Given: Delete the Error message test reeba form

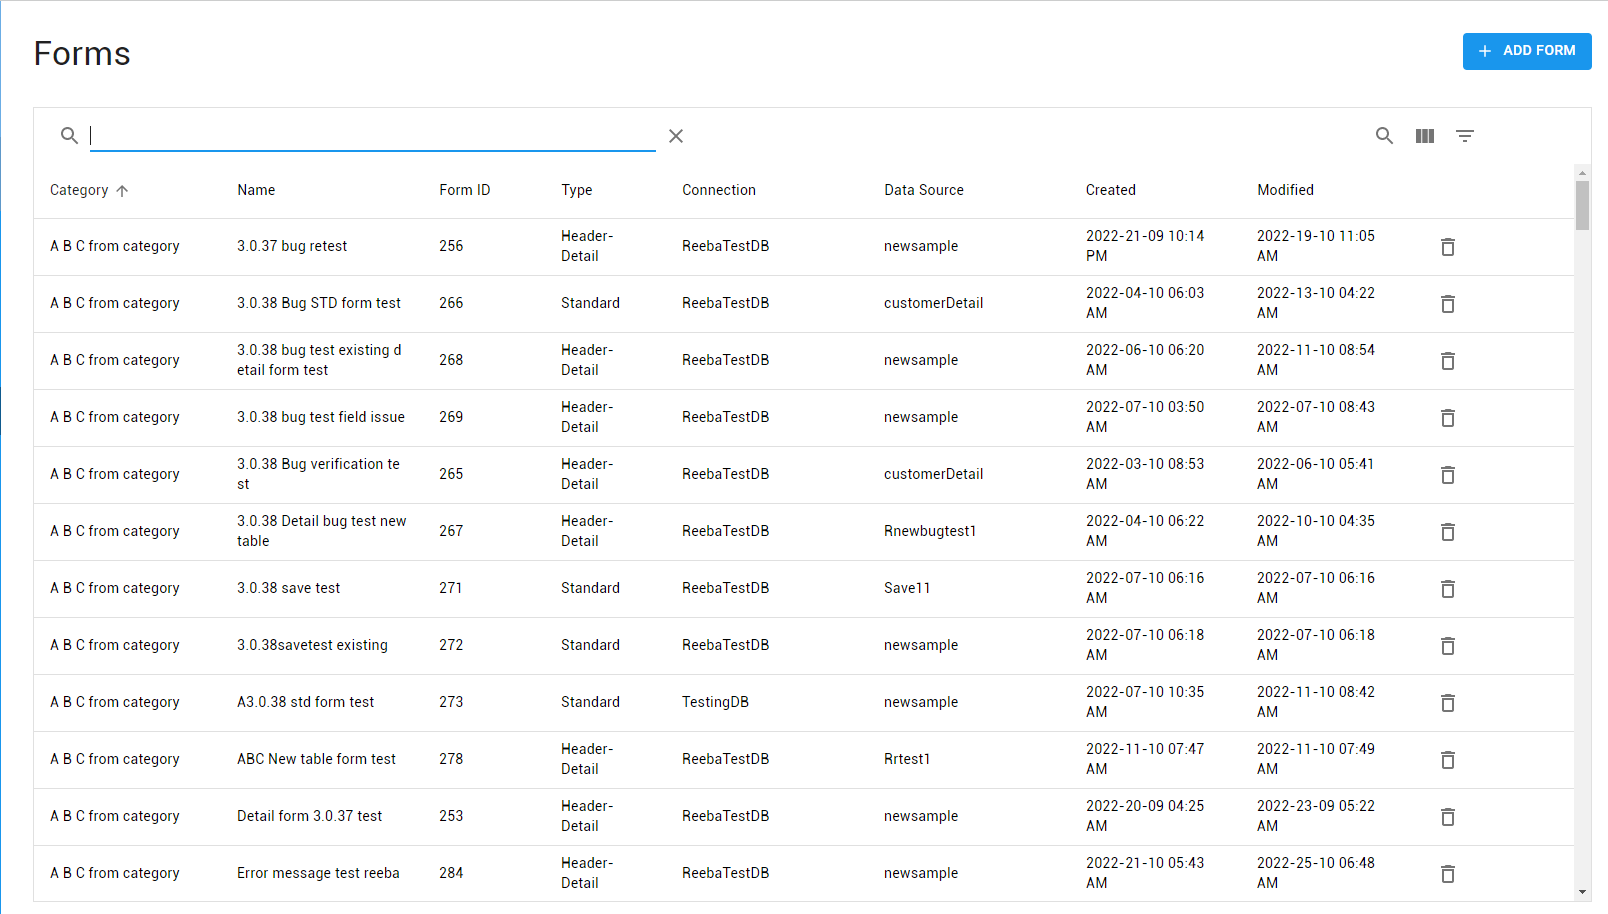Looking at the screenshot, I should [1447, 874].
